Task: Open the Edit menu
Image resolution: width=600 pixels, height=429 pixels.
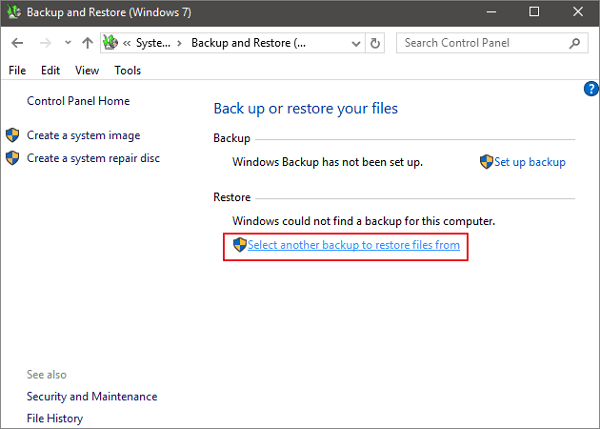Action: [x=51, y=71]
